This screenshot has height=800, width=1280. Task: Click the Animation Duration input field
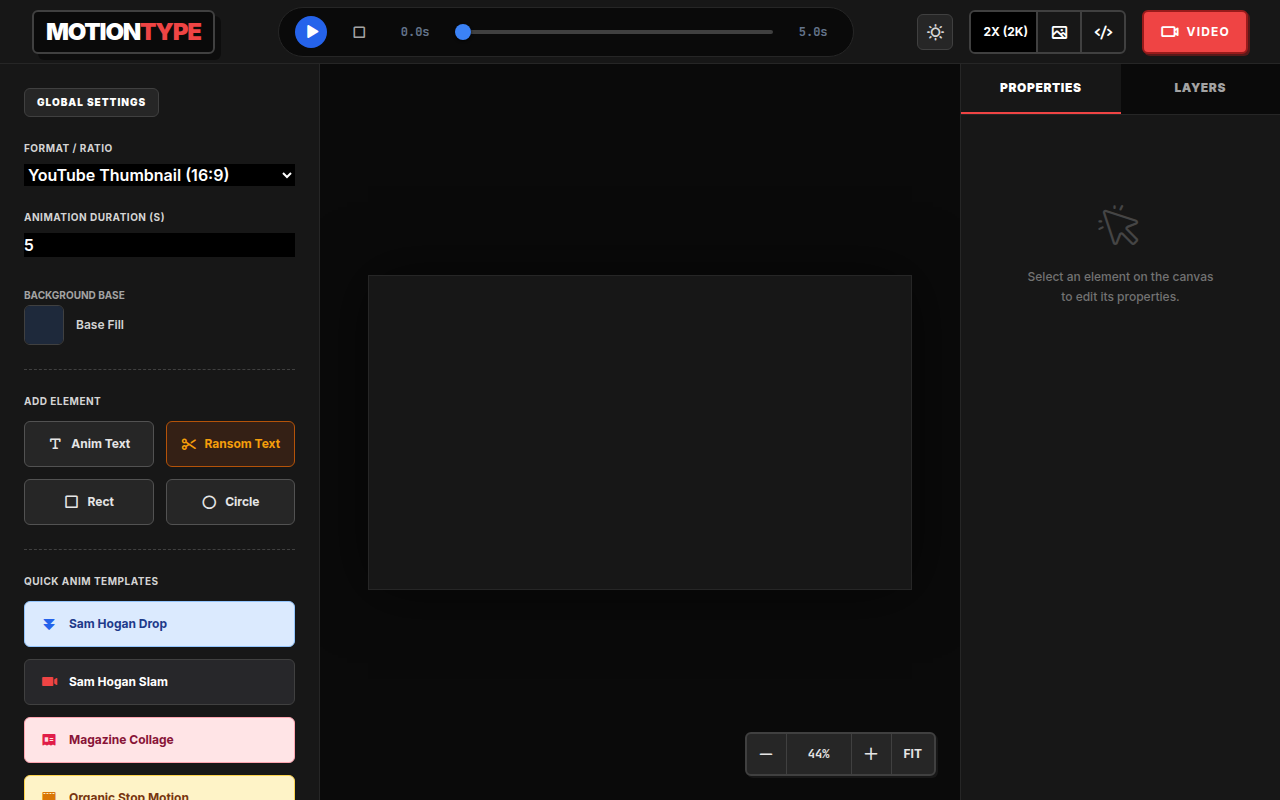coord(159,245)
